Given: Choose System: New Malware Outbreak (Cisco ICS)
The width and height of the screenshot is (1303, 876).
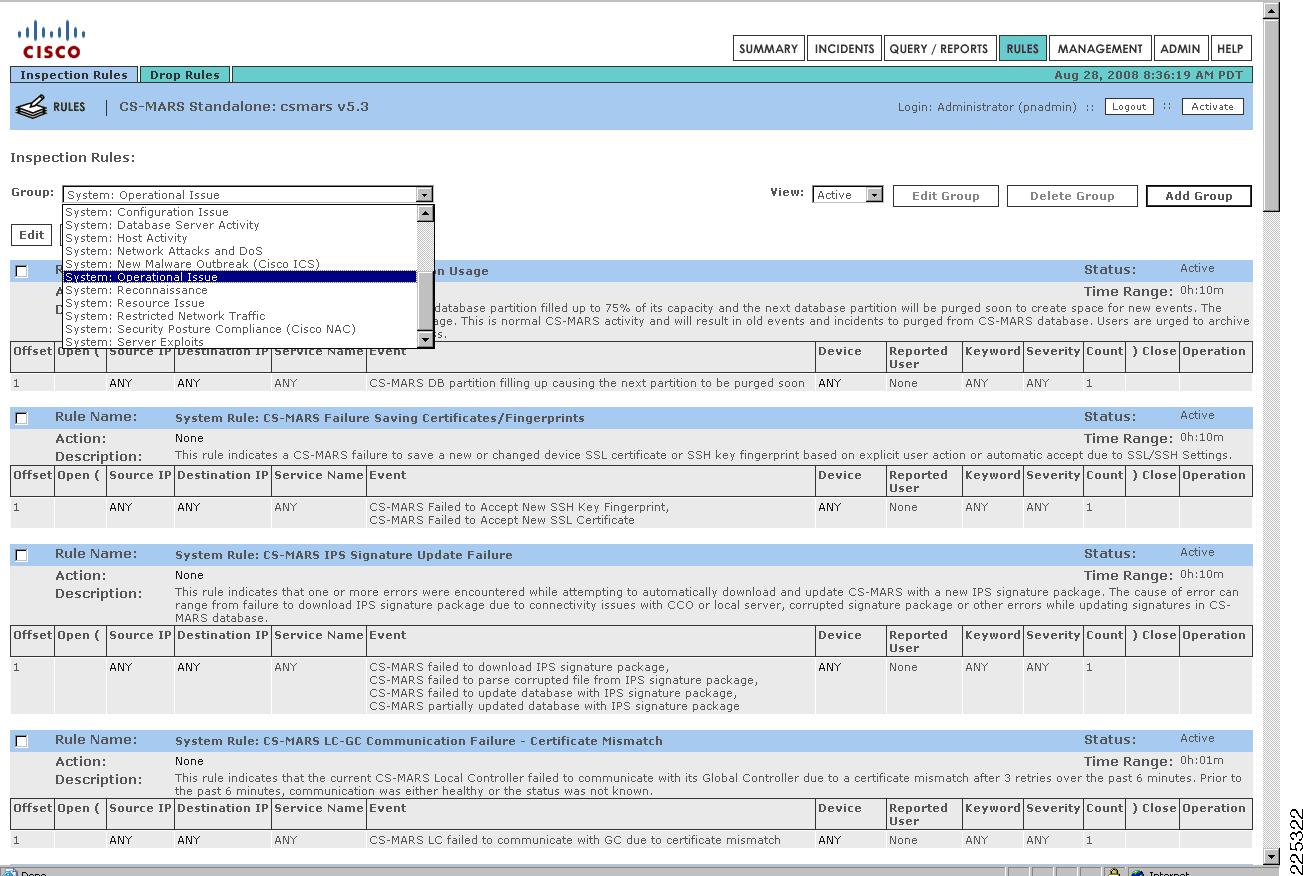Looking at the screenshot, I should tap(239, 264).
